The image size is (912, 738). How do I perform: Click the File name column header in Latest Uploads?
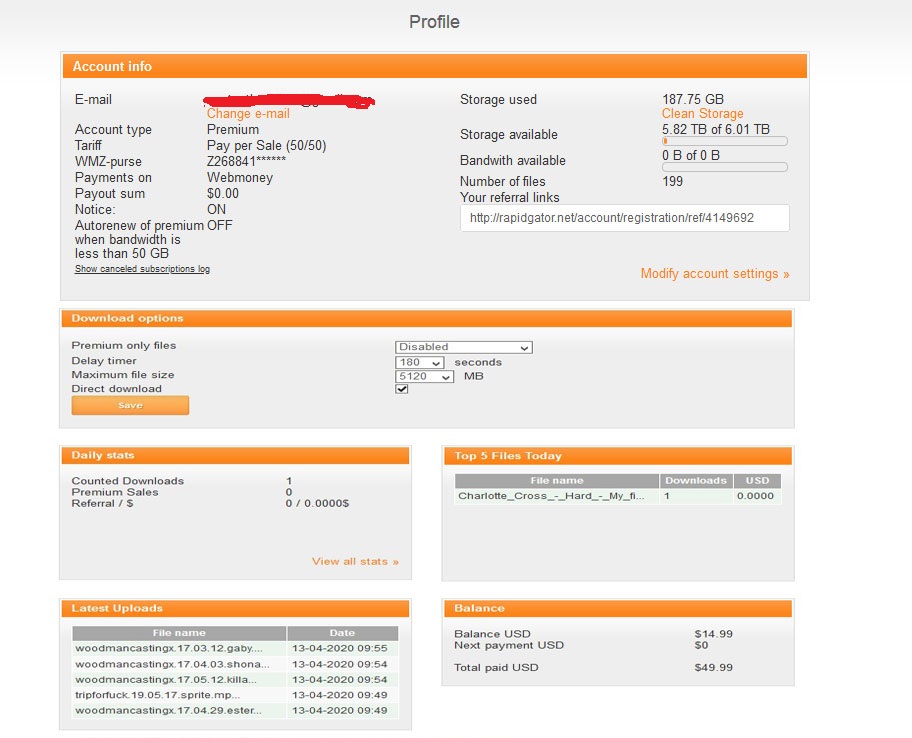(179, 633)
